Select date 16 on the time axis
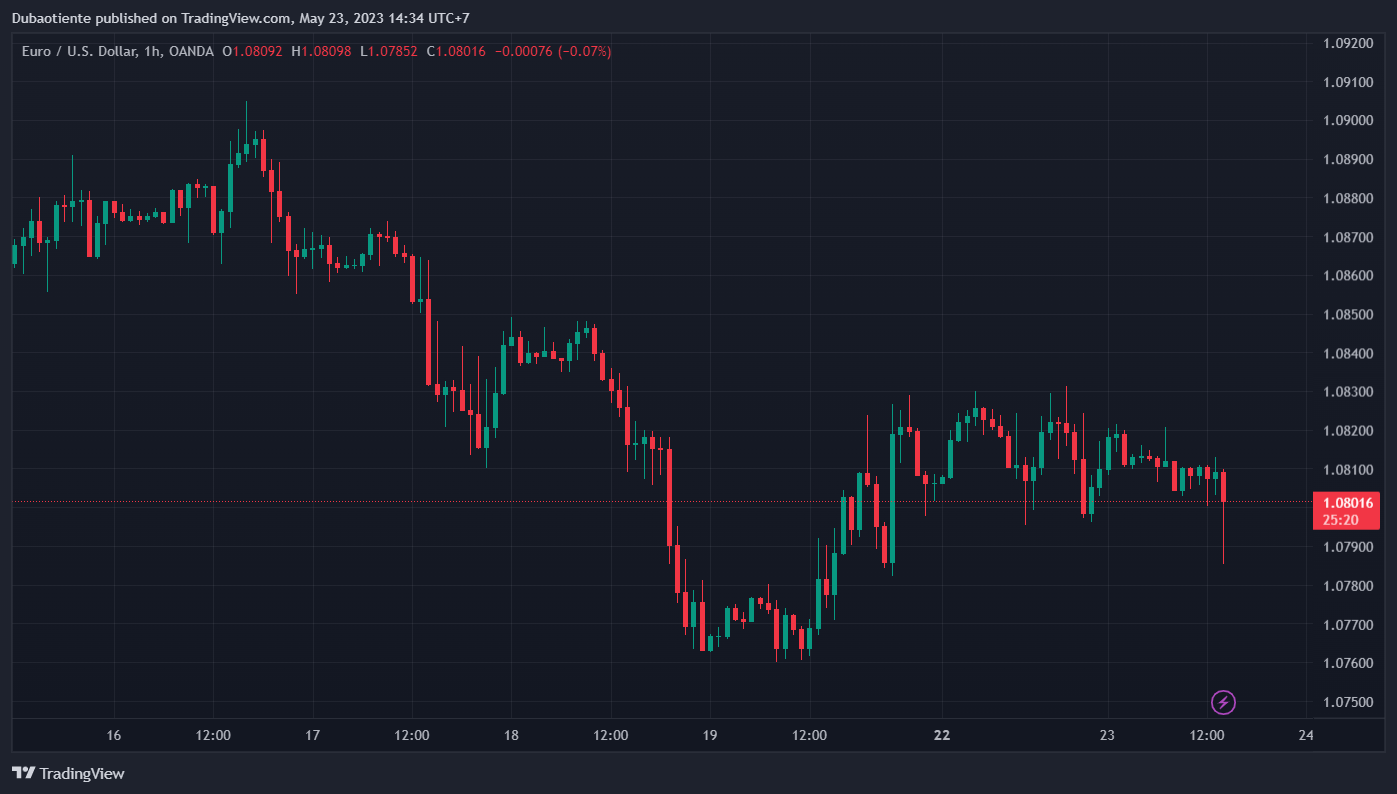 coord(114,735)
